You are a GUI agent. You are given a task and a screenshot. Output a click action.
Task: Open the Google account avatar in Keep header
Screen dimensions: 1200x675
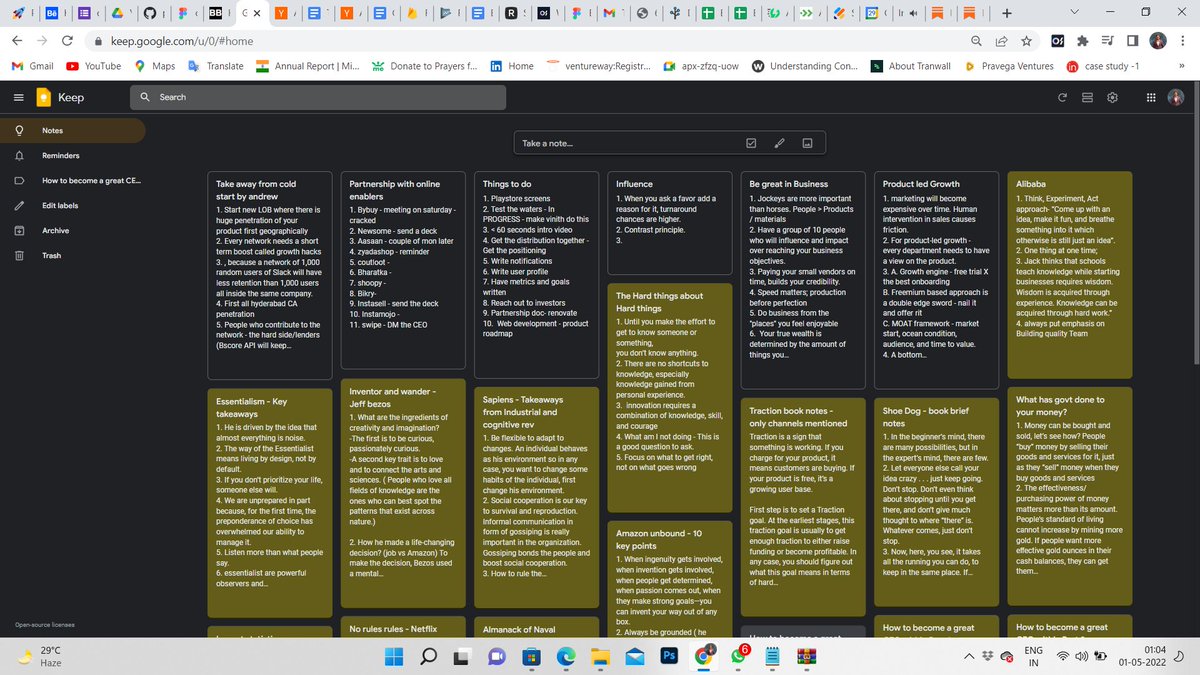point(1178,97)
